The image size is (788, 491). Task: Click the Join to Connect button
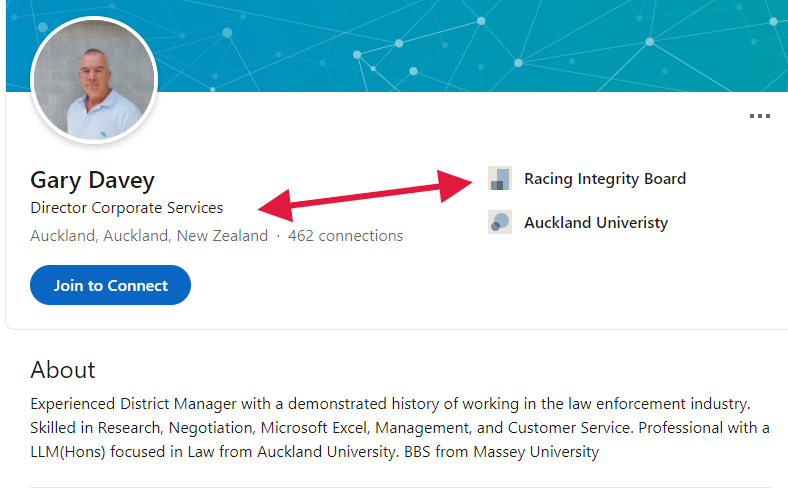coord(111,285)
